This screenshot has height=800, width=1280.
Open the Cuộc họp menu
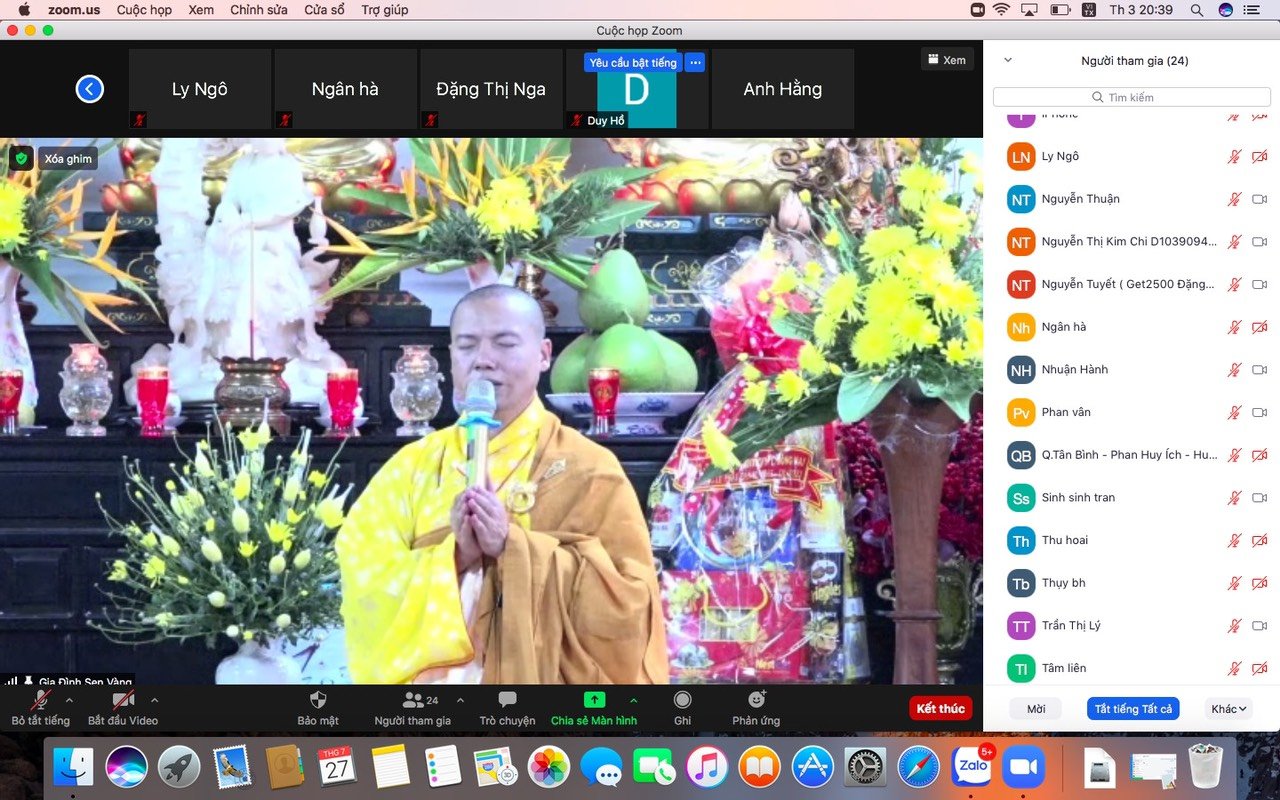tap(144, 10)
